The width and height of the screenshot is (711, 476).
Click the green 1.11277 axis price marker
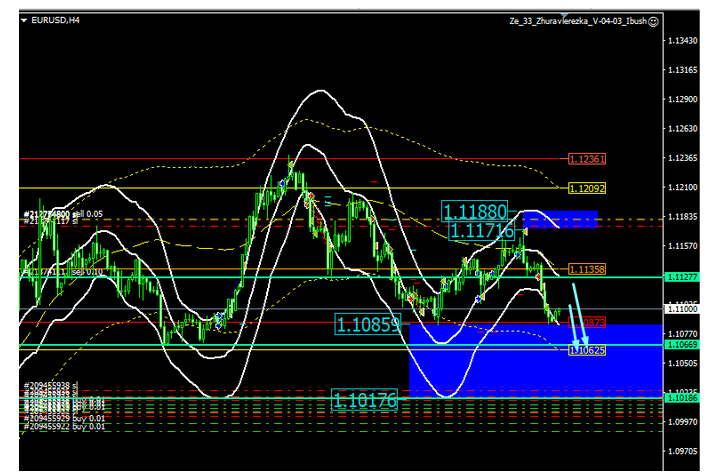point(682,278)
